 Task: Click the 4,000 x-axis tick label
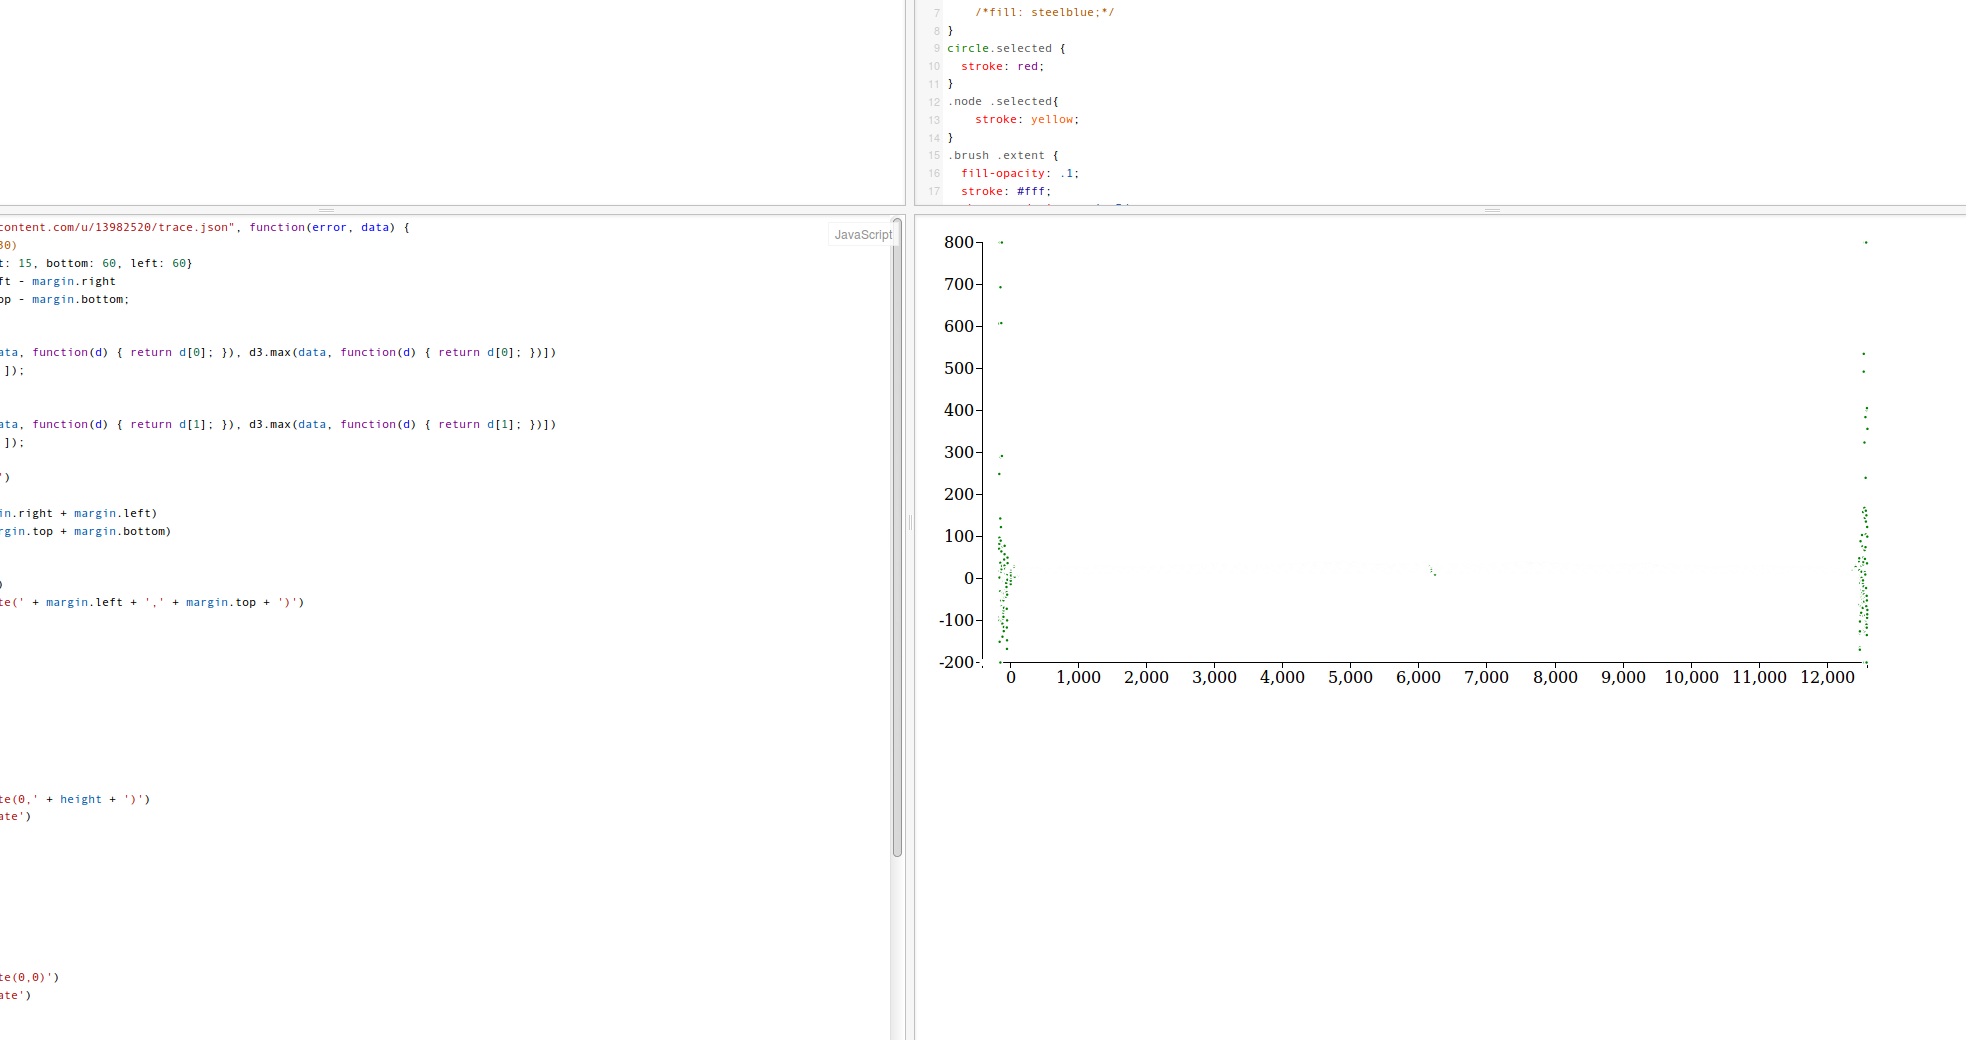click(x=1282, y=677)
